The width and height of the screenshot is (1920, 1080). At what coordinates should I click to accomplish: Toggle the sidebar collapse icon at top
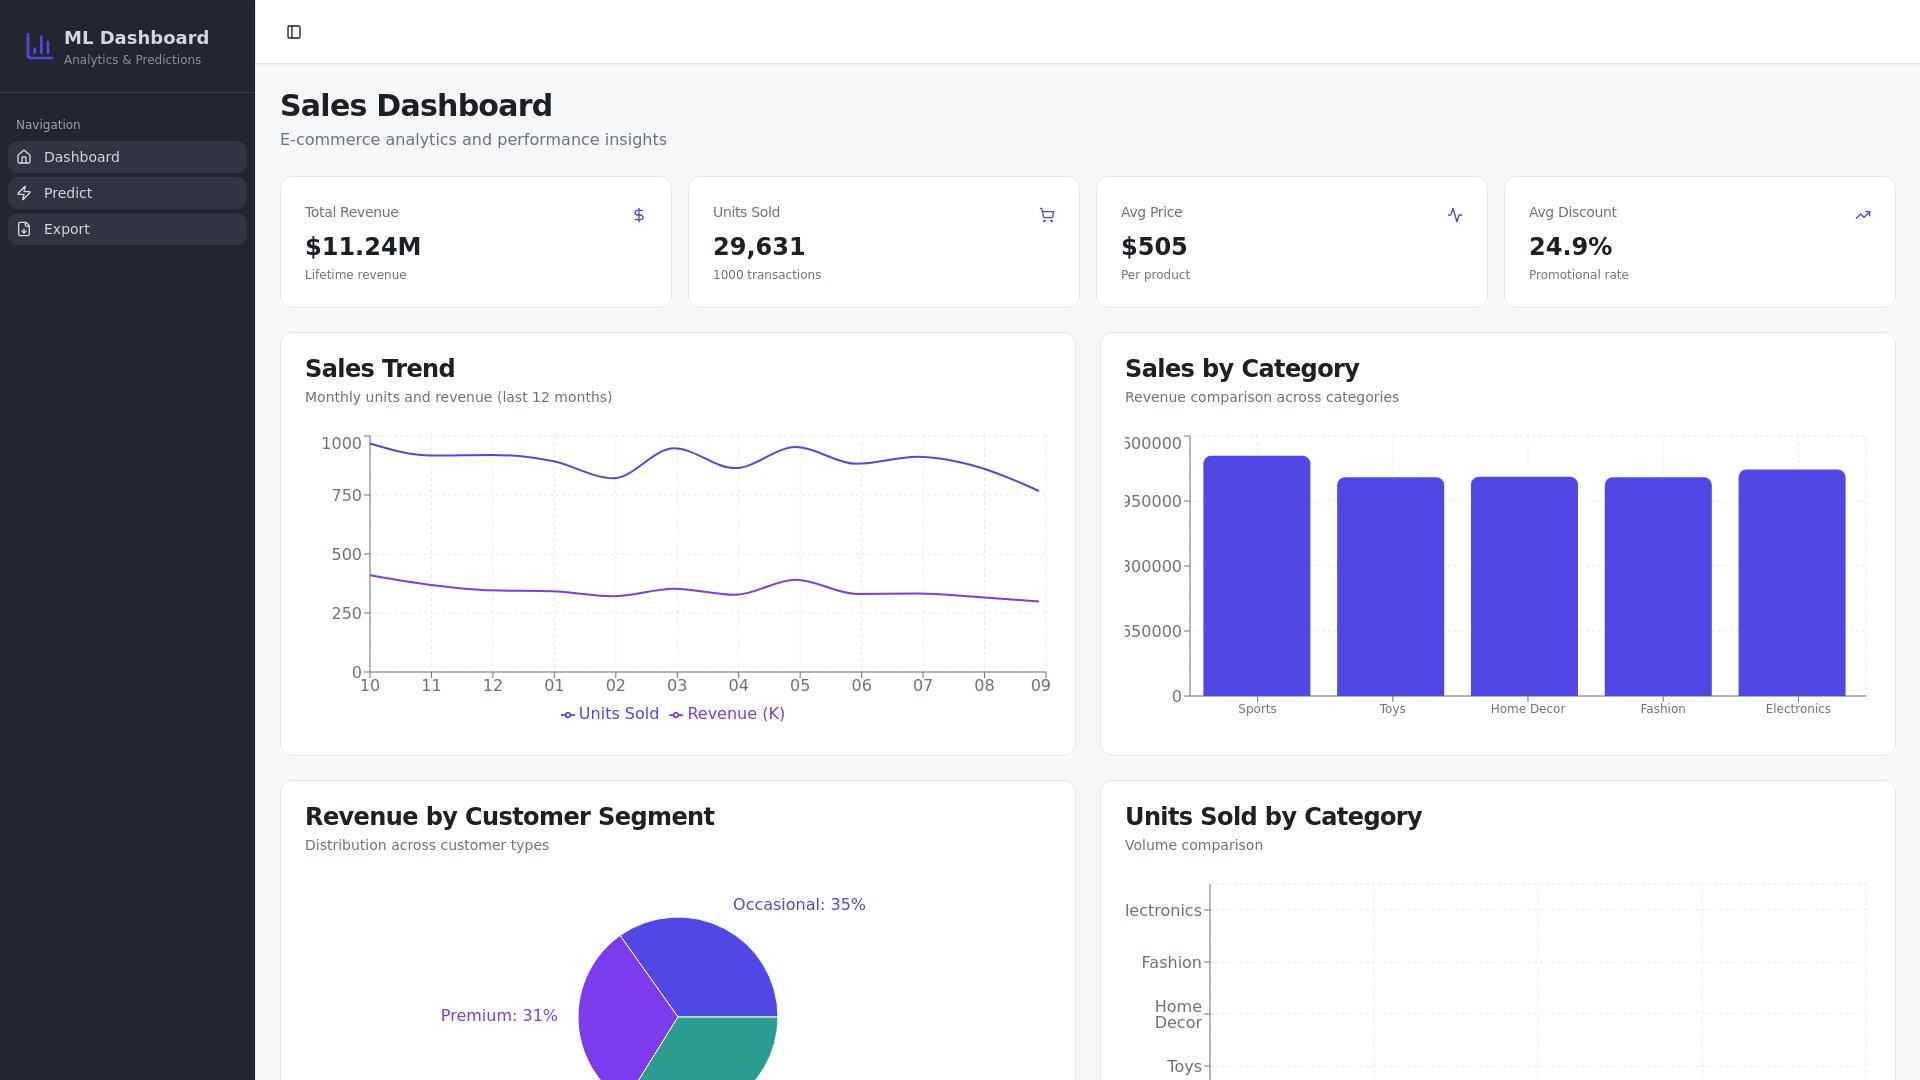294,32
